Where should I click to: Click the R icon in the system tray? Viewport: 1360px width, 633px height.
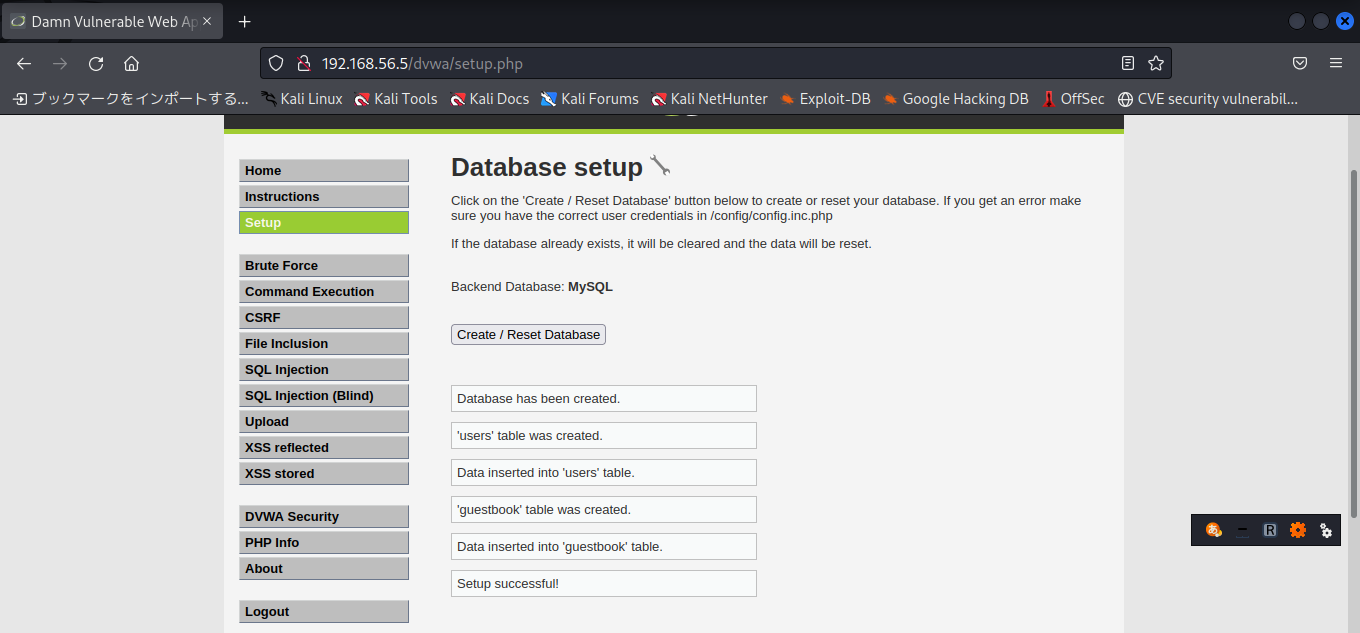1270,530
